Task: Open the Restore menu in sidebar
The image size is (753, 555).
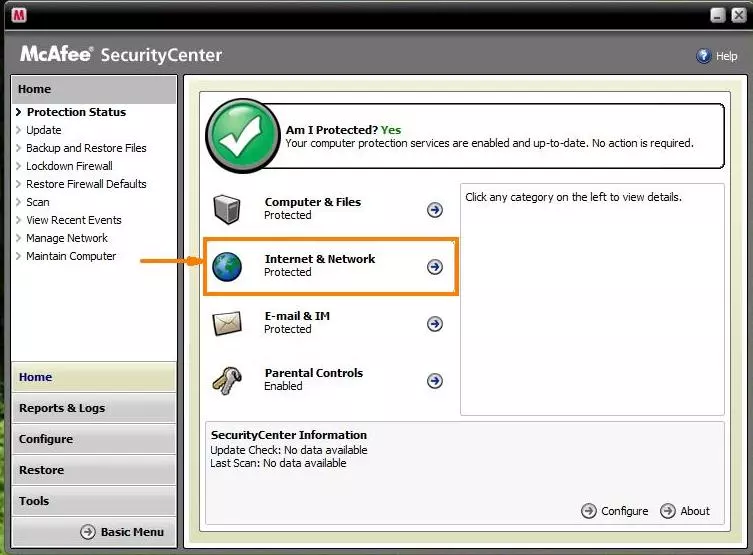Action: [x=94, y=470]
